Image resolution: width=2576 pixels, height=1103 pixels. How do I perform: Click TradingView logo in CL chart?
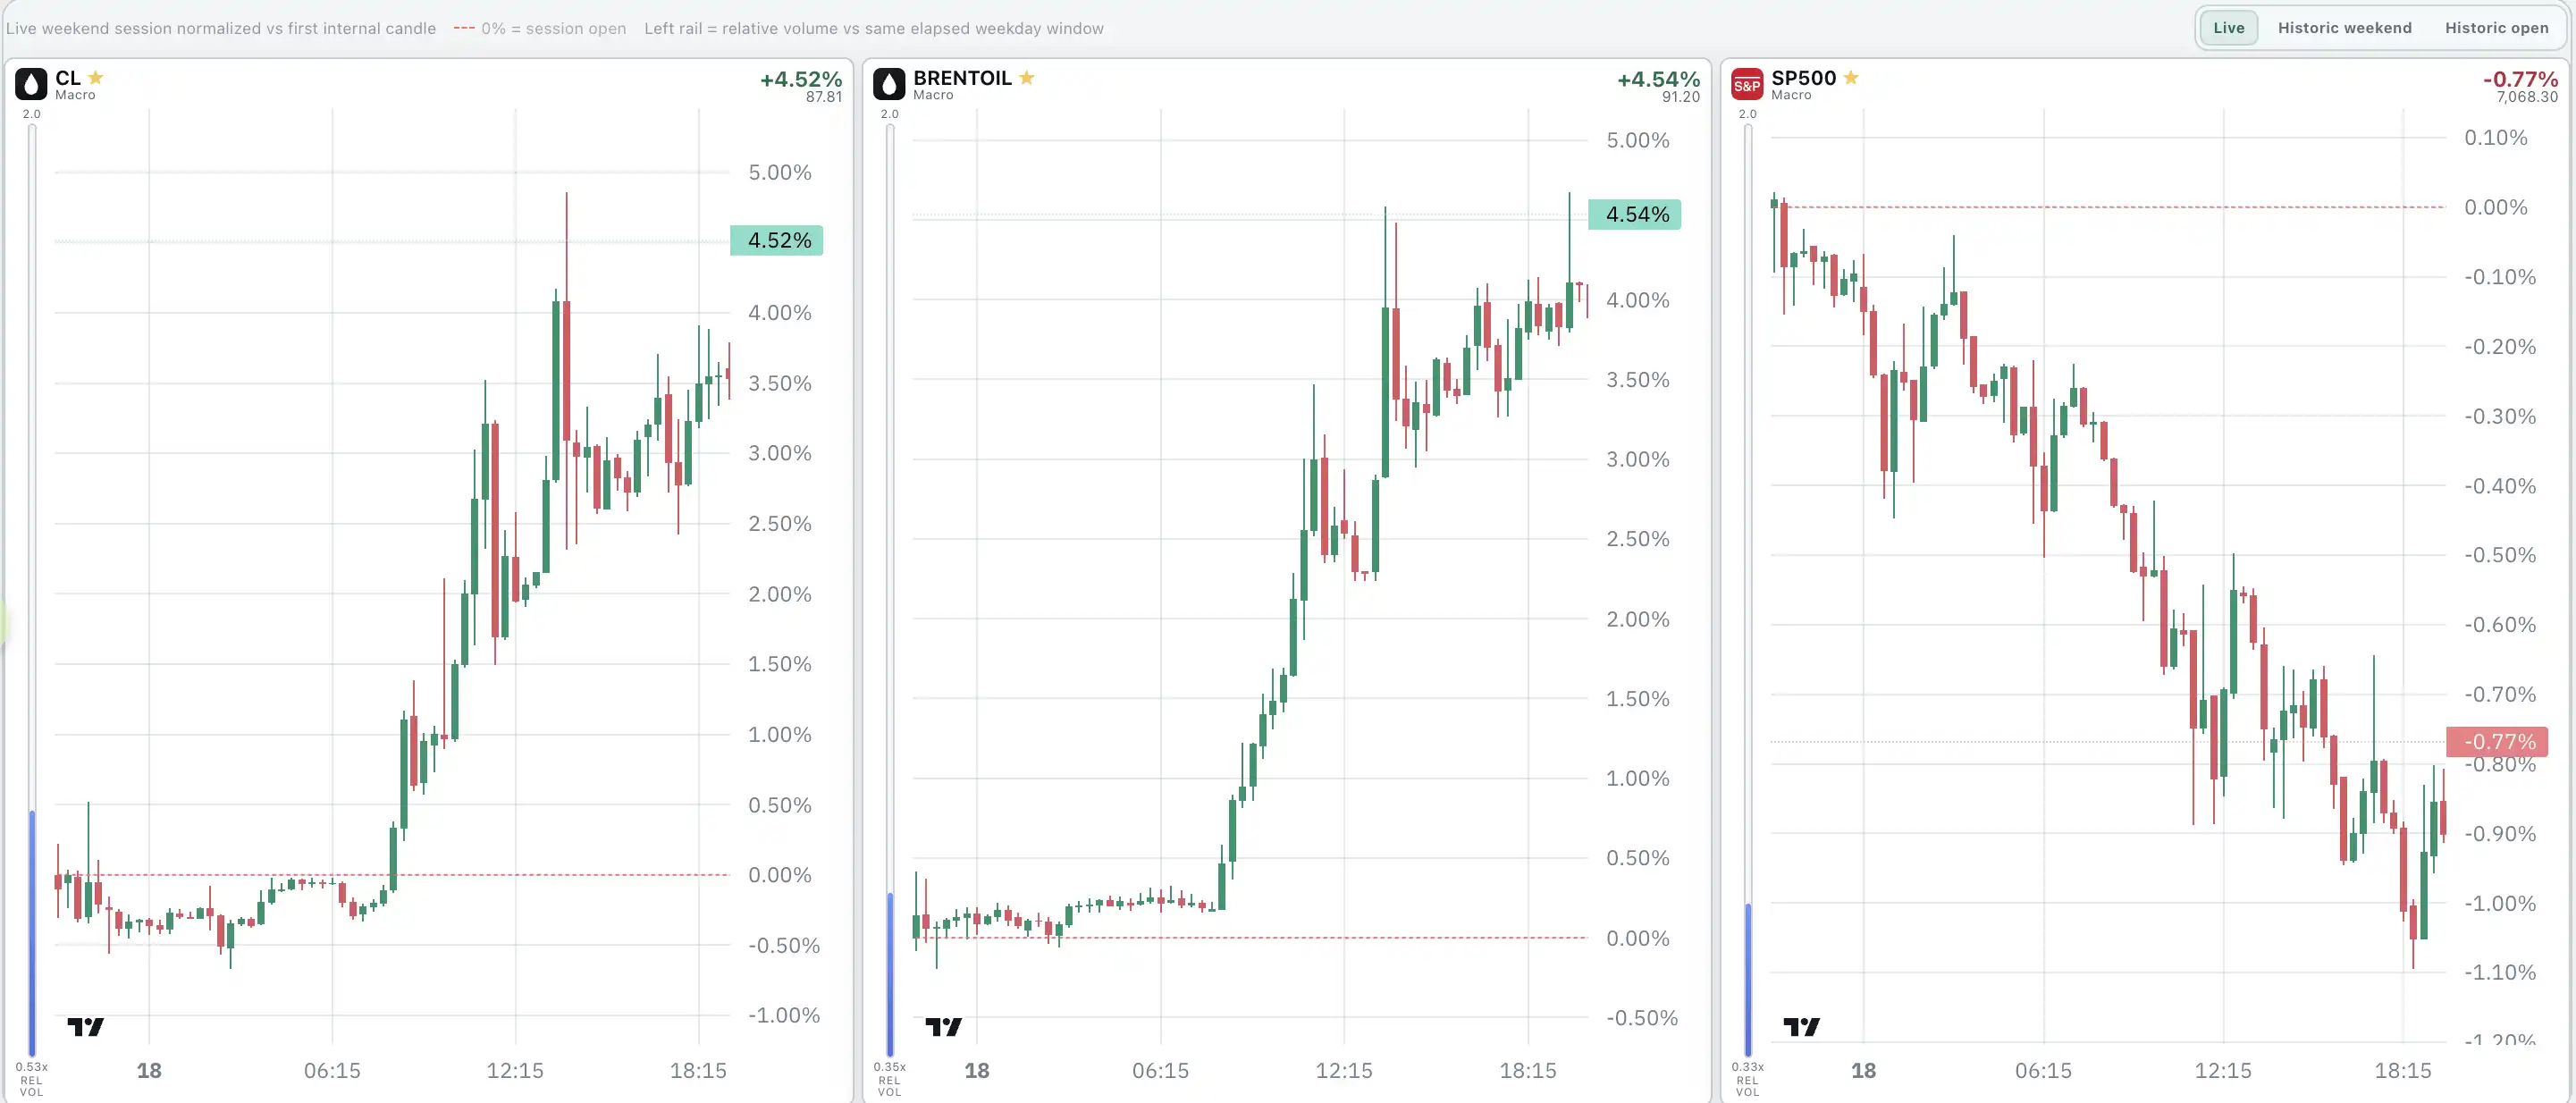point(86,1026)
